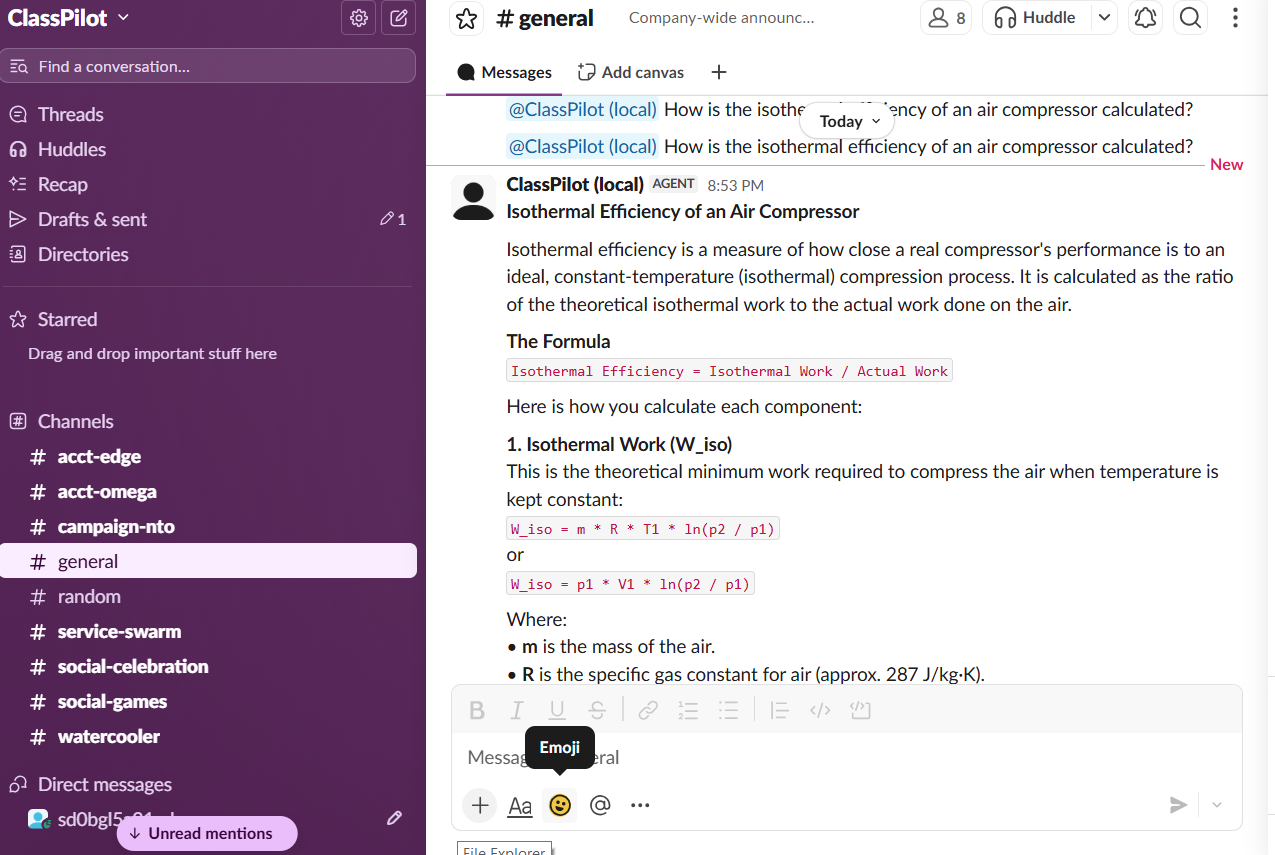Open the Emoji picker
The height and width of the screenshot is (855, 1275).
tap(560, 805)
